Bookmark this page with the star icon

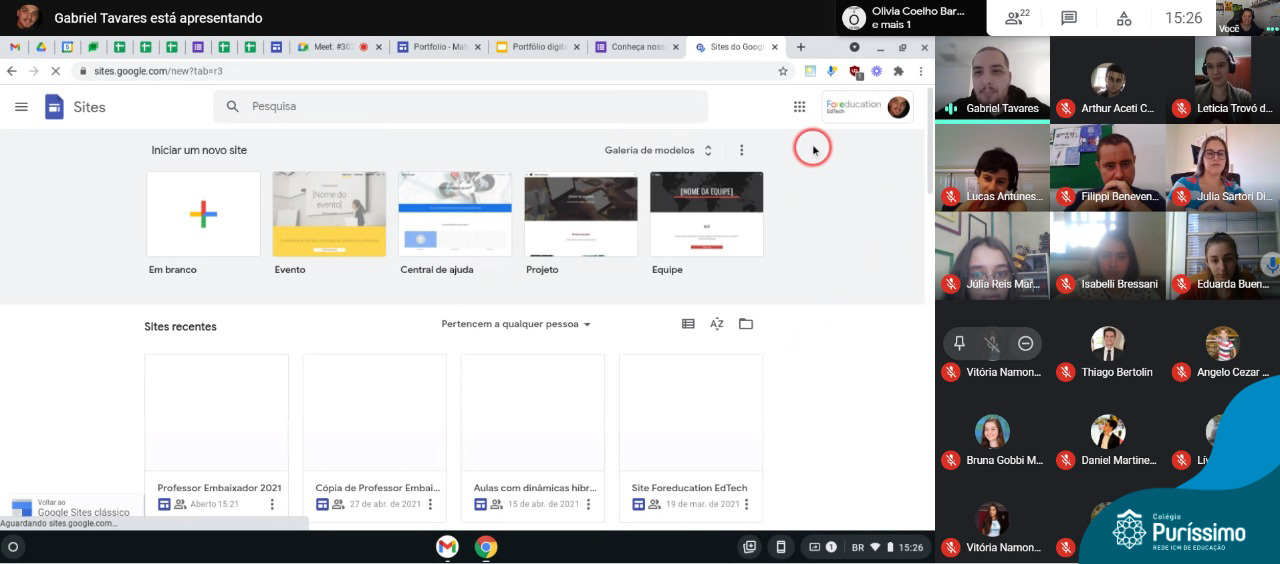[783, 71]
